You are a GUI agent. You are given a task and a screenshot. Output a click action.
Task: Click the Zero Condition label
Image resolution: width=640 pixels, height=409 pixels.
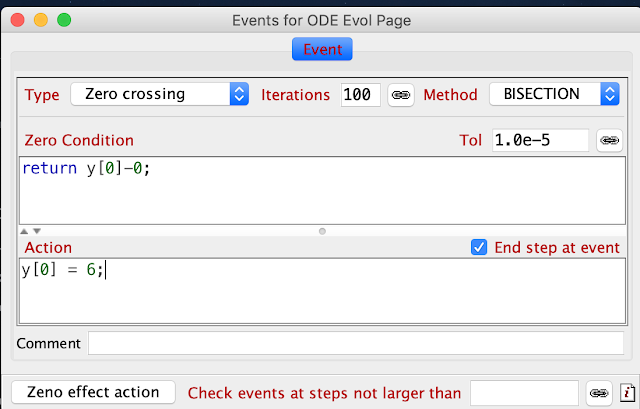[x=79, y=140]
